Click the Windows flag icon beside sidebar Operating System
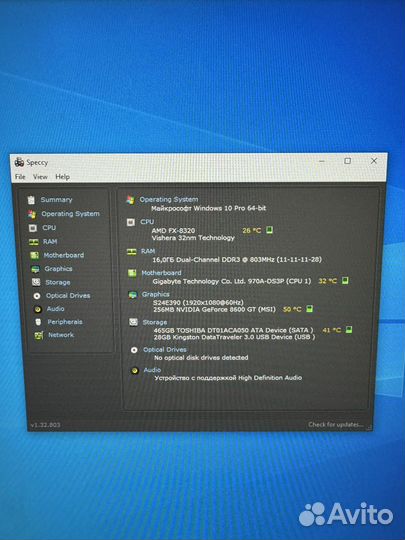Screen dimensions: 405x540 [32, 215]
